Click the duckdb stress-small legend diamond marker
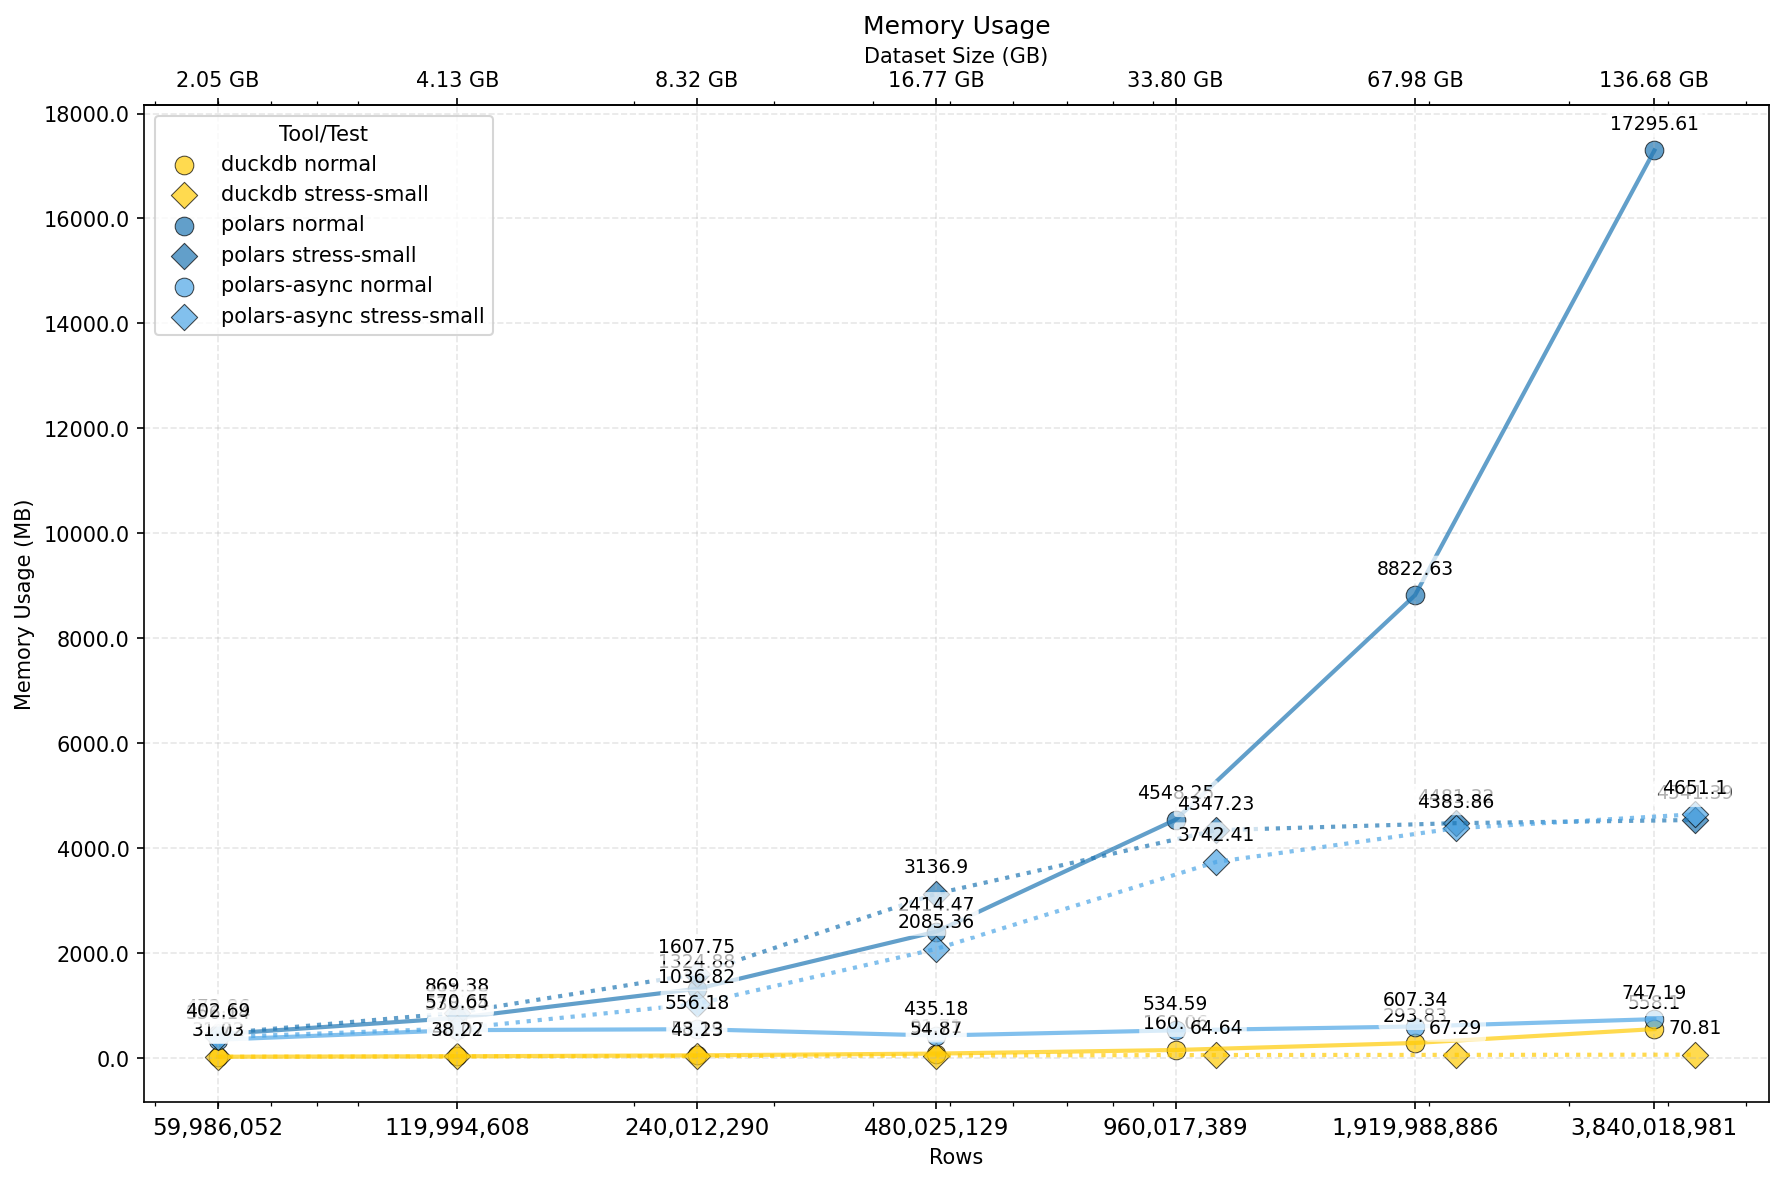This screenshot has height=1183, width=1783. click(x=184, y=195)
